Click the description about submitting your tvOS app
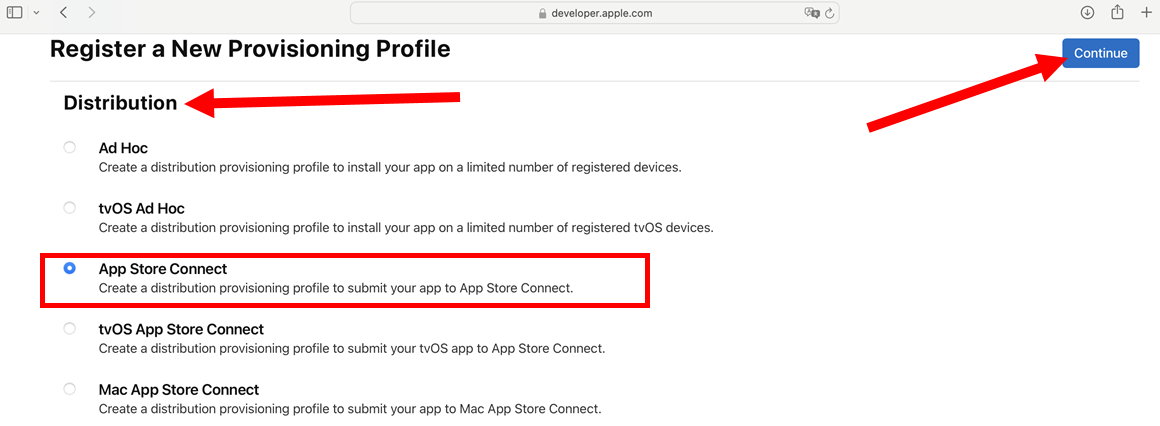The image size is (1160, 426). click(x=352, y=348)
